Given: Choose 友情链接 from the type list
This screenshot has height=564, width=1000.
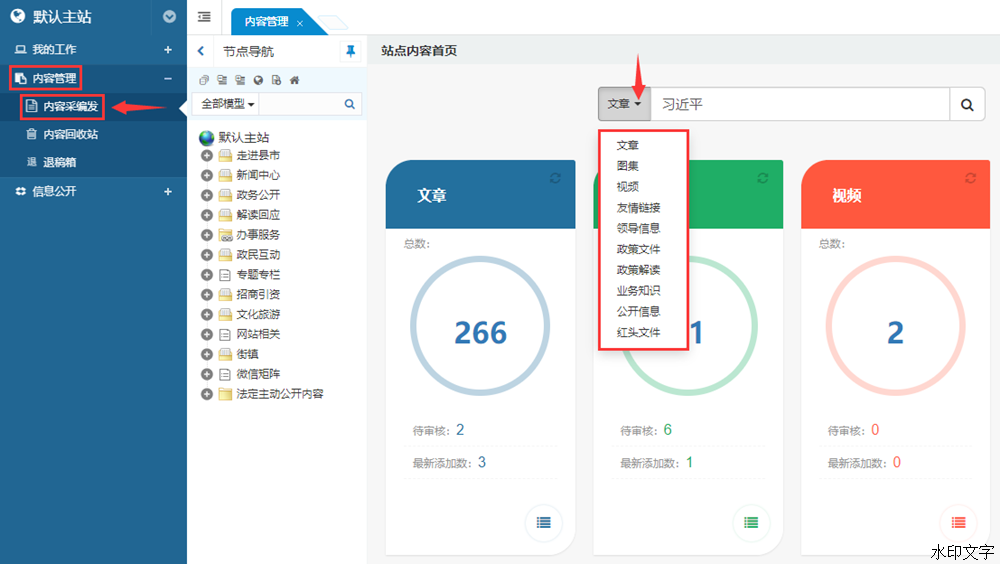Looking at the screenshot, I should tap(638, 208).
